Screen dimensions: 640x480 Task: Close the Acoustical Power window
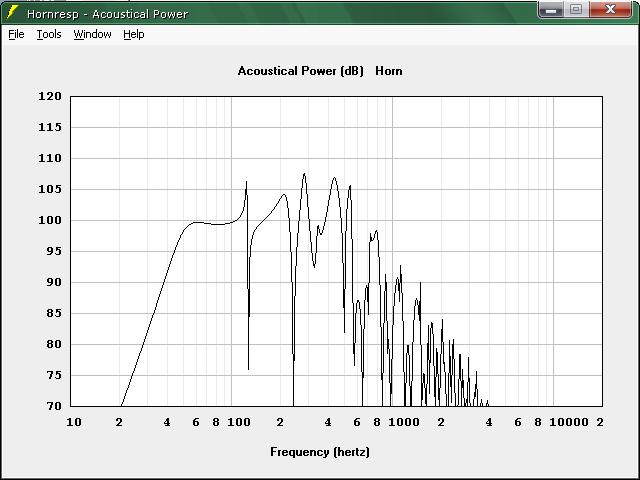click(x=610, y=10)
